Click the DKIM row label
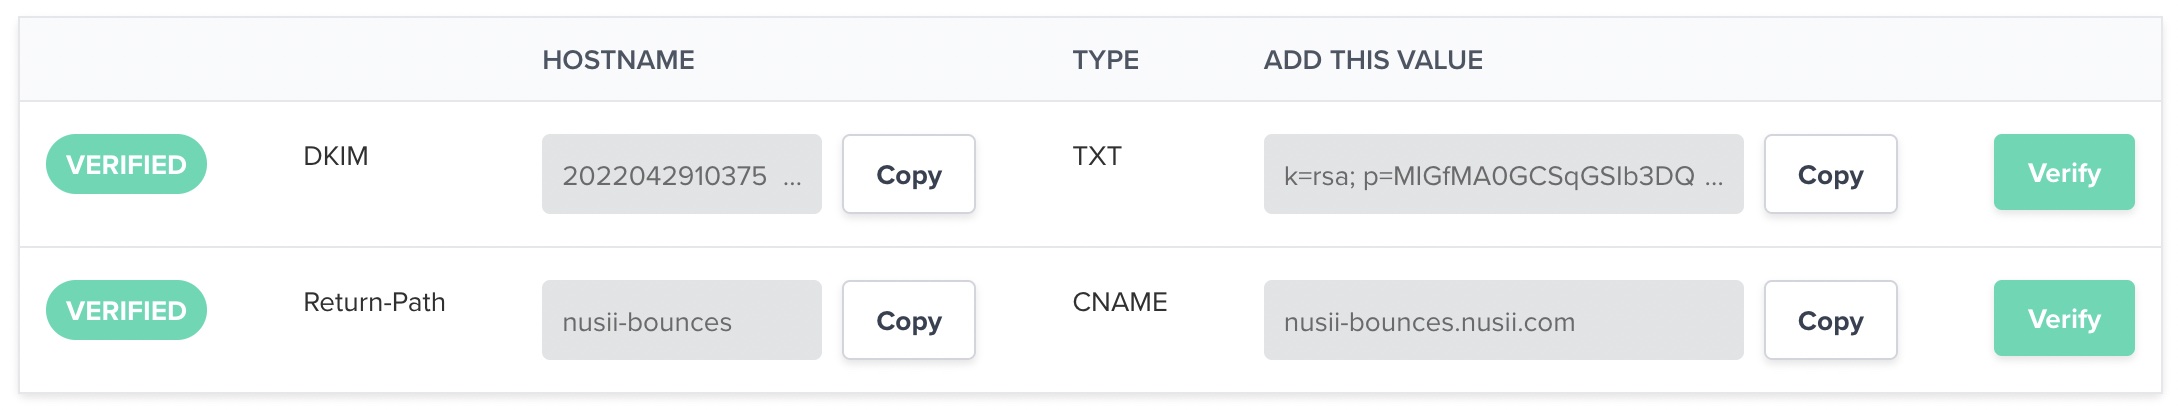2178x410 pixels. point(336,156)
